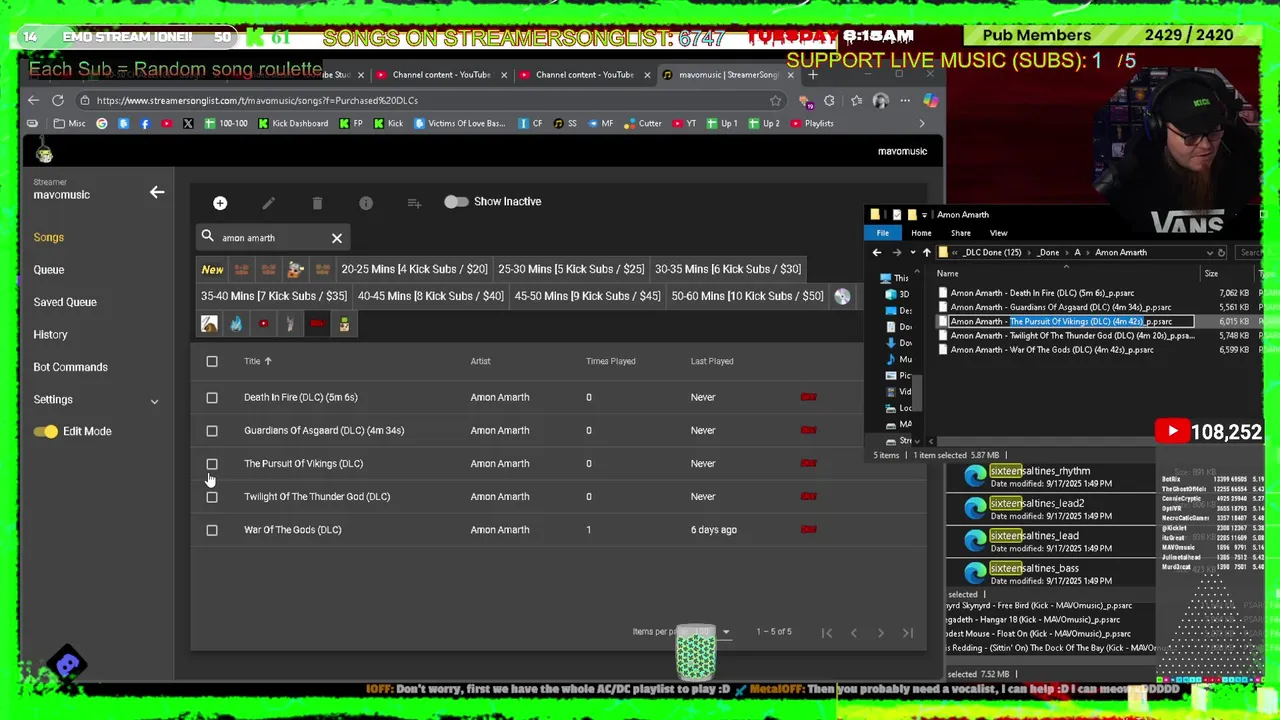Image resolution: width=1280 pixels, height=720 pixels.
Task: Click the delete trash icon in songs toolbar
Action: click(x=317, y=203)
